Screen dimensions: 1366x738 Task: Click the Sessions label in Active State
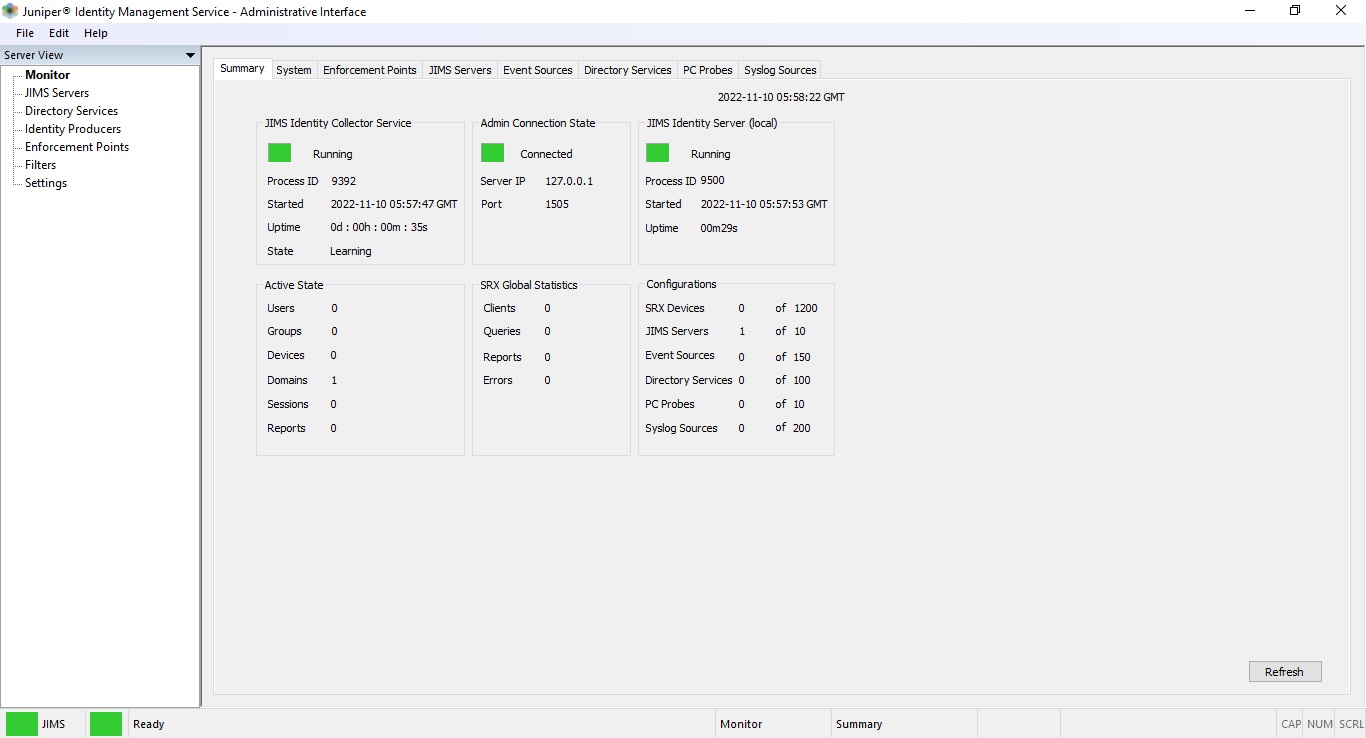point(288,404)
